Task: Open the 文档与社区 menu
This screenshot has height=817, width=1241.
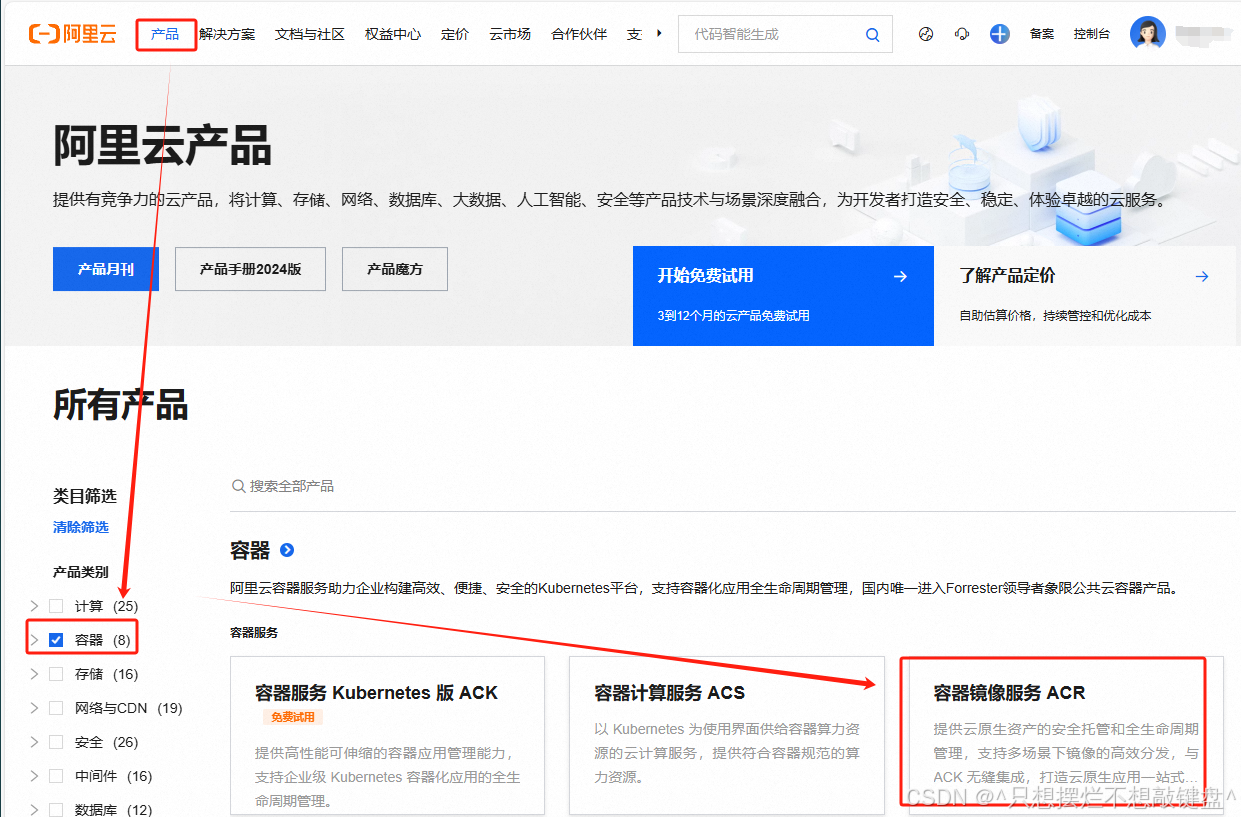Action: pyautogui.click(x=310, y=34)
